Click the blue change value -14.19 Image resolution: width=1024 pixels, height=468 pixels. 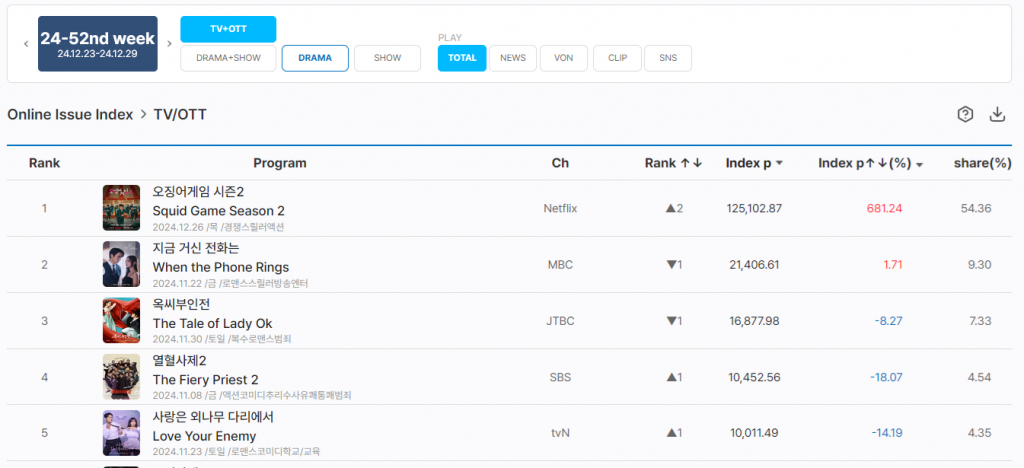(887, 433)
